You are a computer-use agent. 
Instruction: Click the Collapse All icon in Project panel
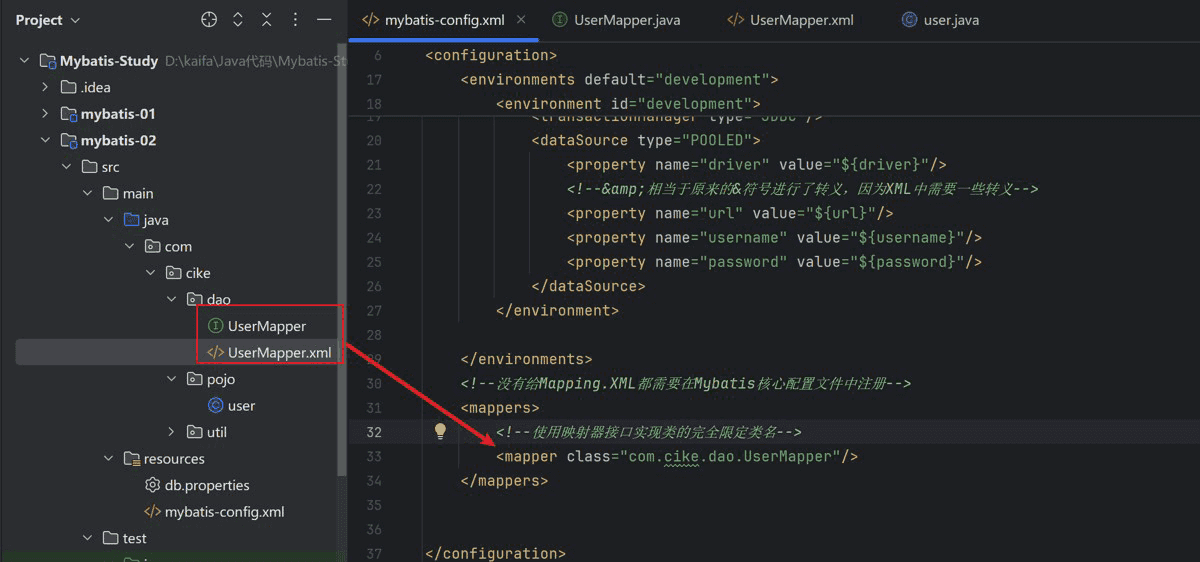tap(267, 20)
